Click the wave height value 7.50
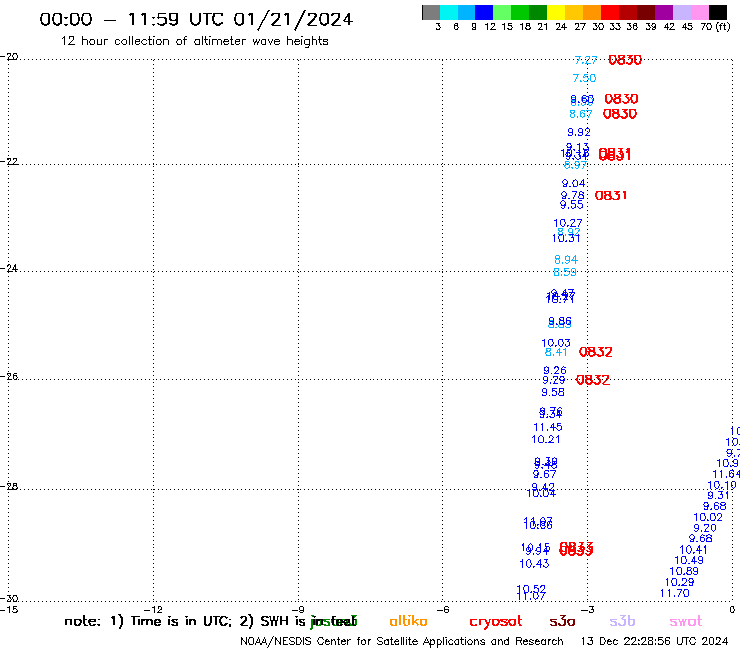740x650 pixels. (x=584, y=78)
